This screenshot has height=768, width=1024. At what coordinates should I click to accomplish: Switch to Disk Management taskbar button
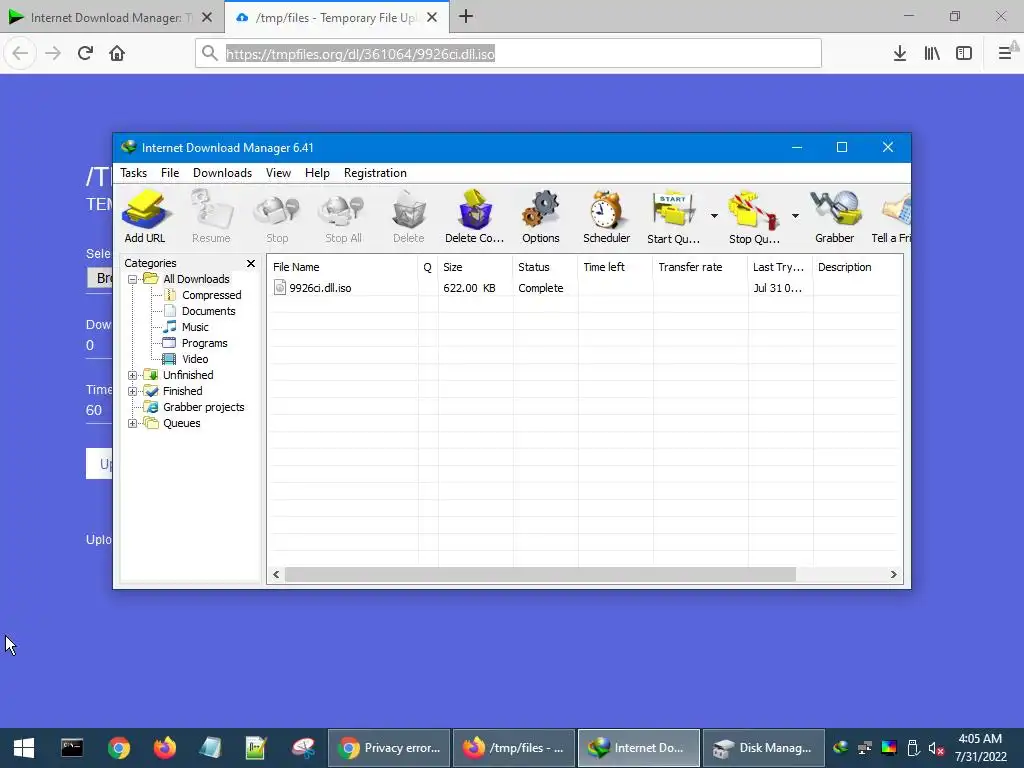tap(763, 748)
